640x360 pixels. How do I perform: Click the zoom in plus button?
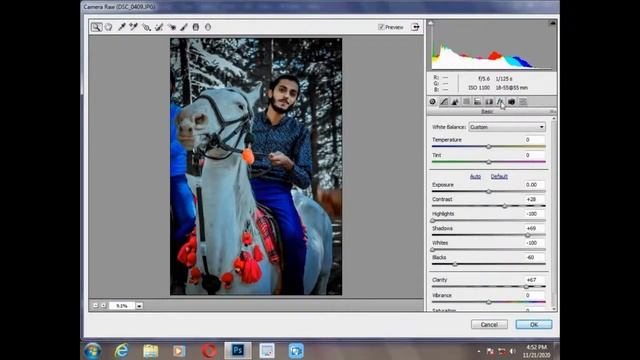(103, 305)
